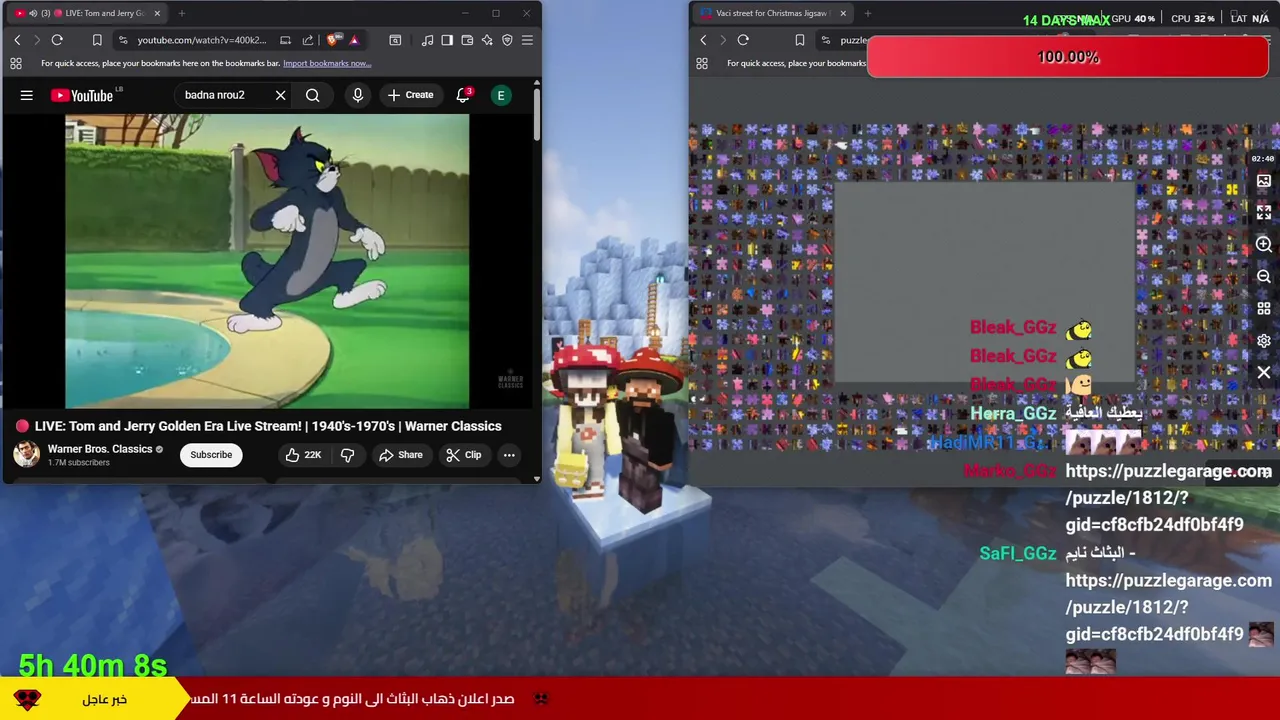This screenshot has width=1280, height=720.
Task: Click the Warner Bros. Classics channel avatar
Action: [x=27, y=454]
